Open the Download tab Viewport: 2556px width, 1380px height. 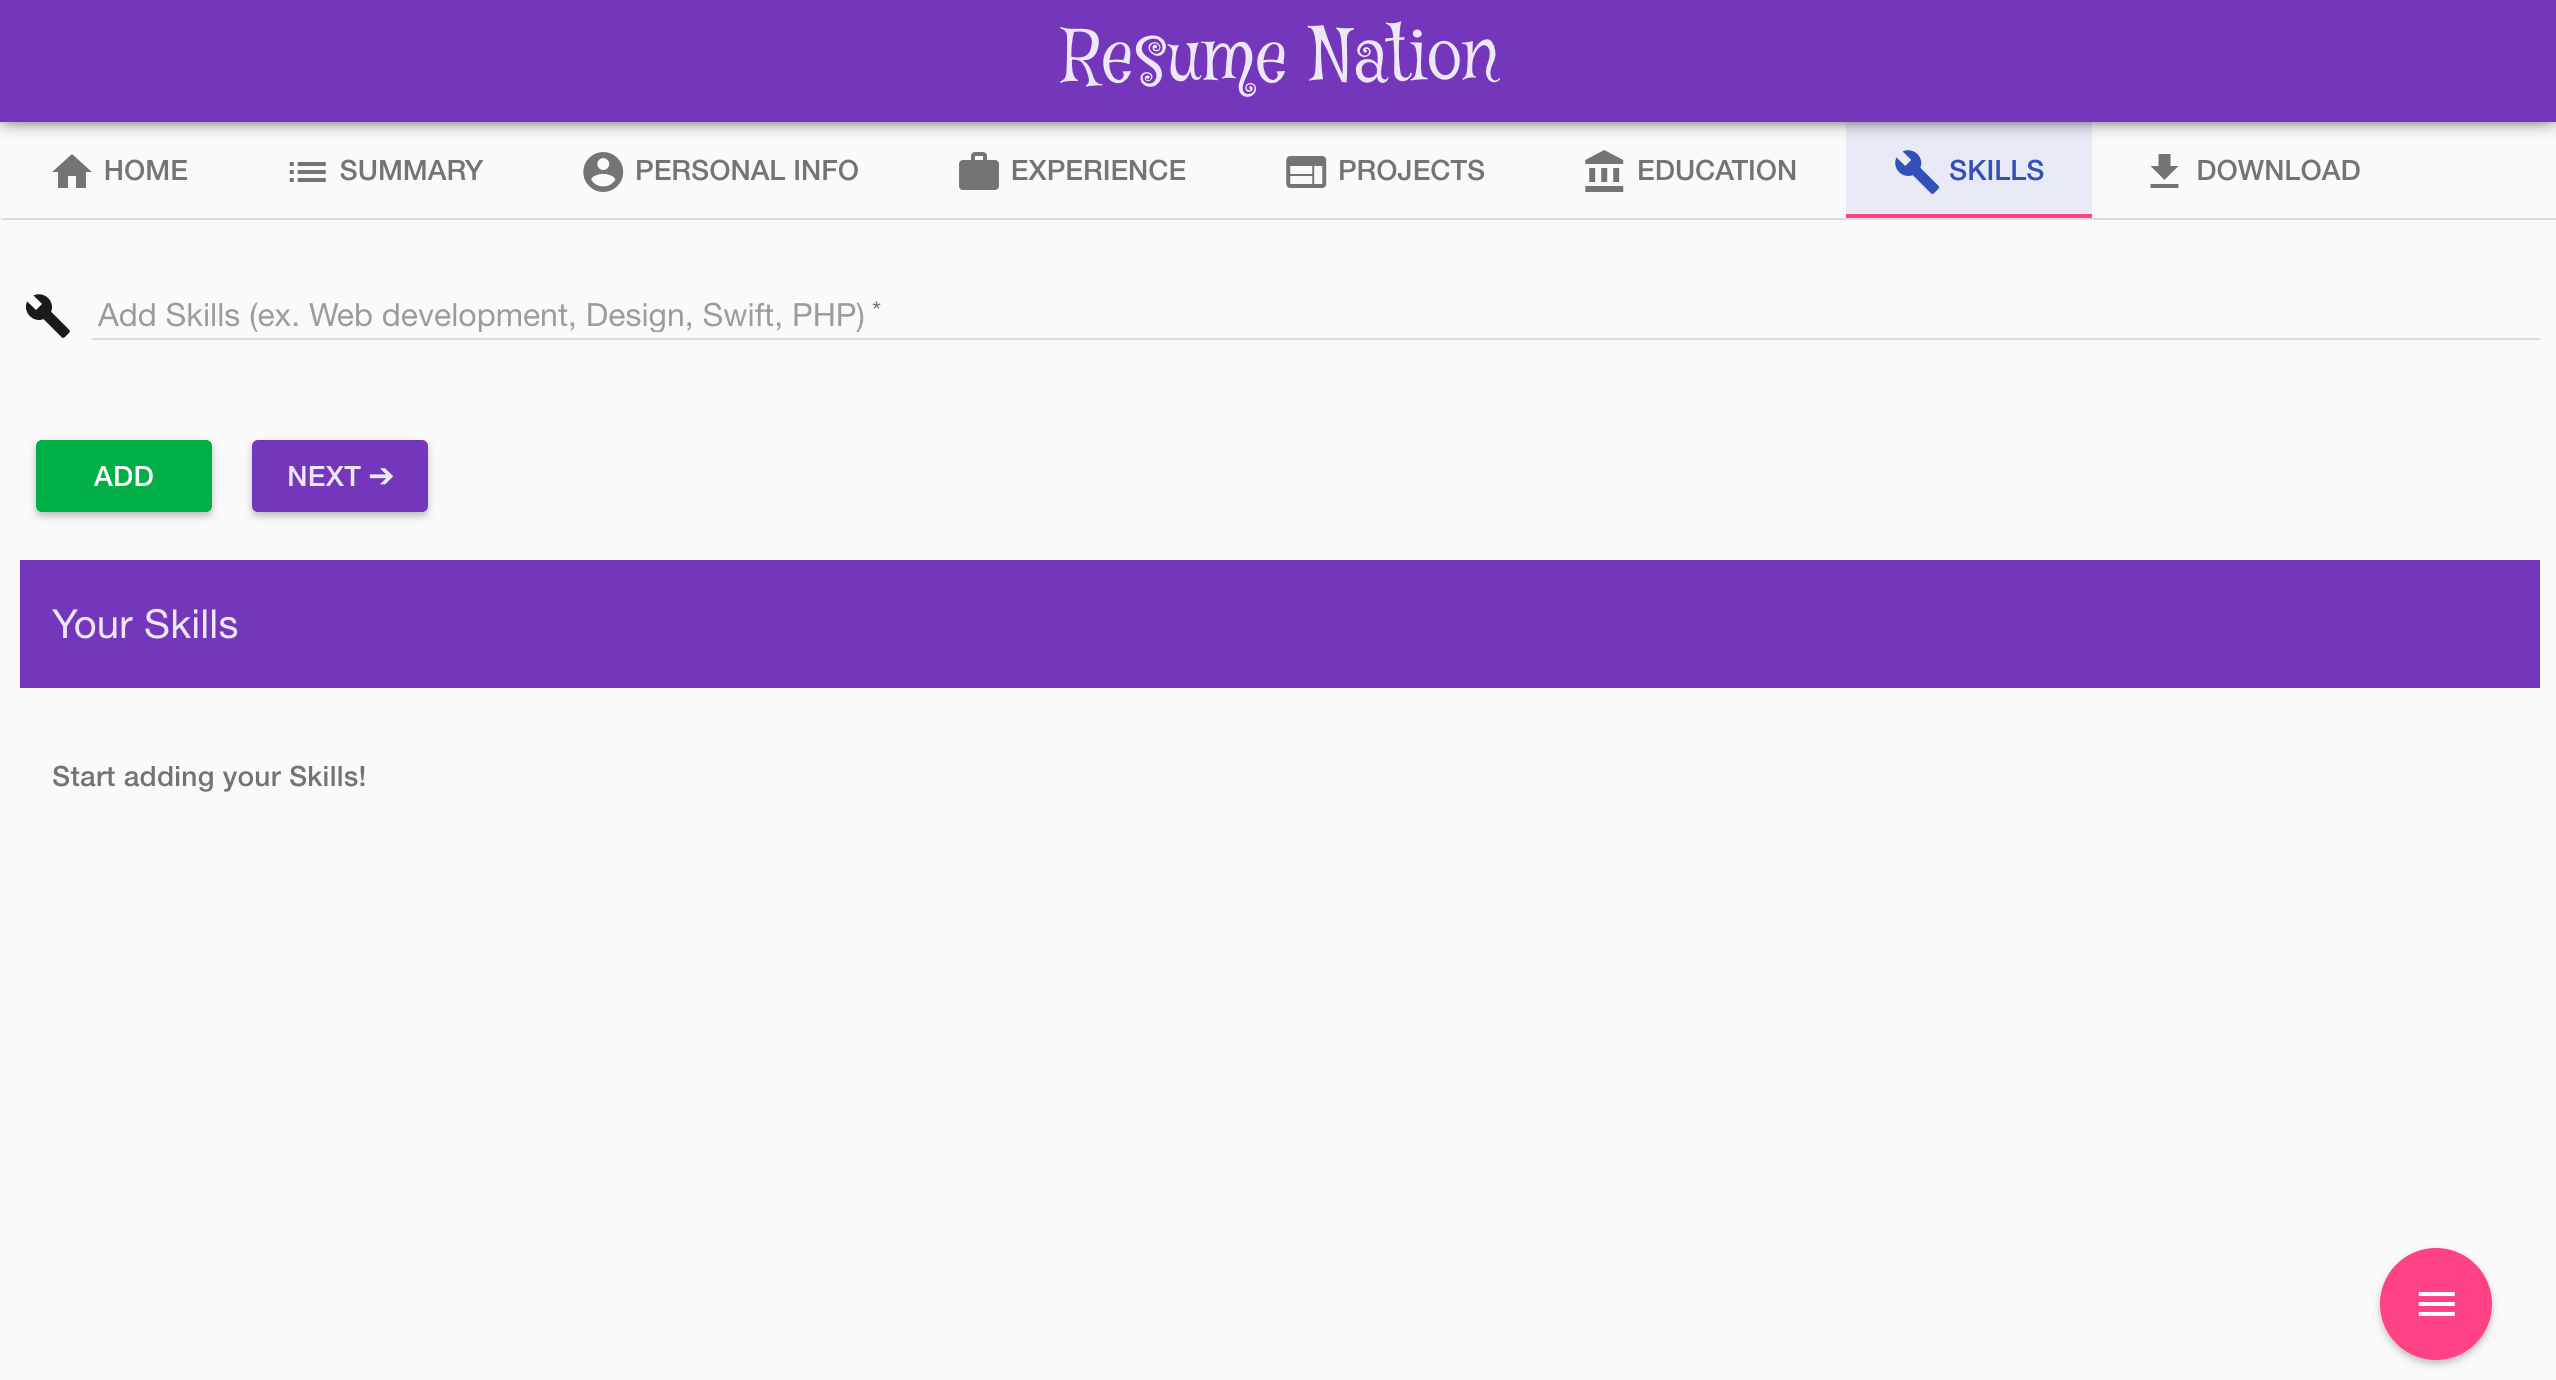point(2277,171)
